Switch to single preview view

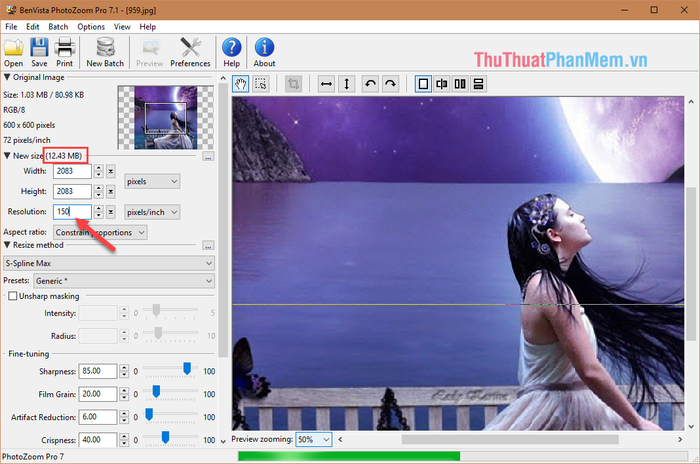coord(423,84)
